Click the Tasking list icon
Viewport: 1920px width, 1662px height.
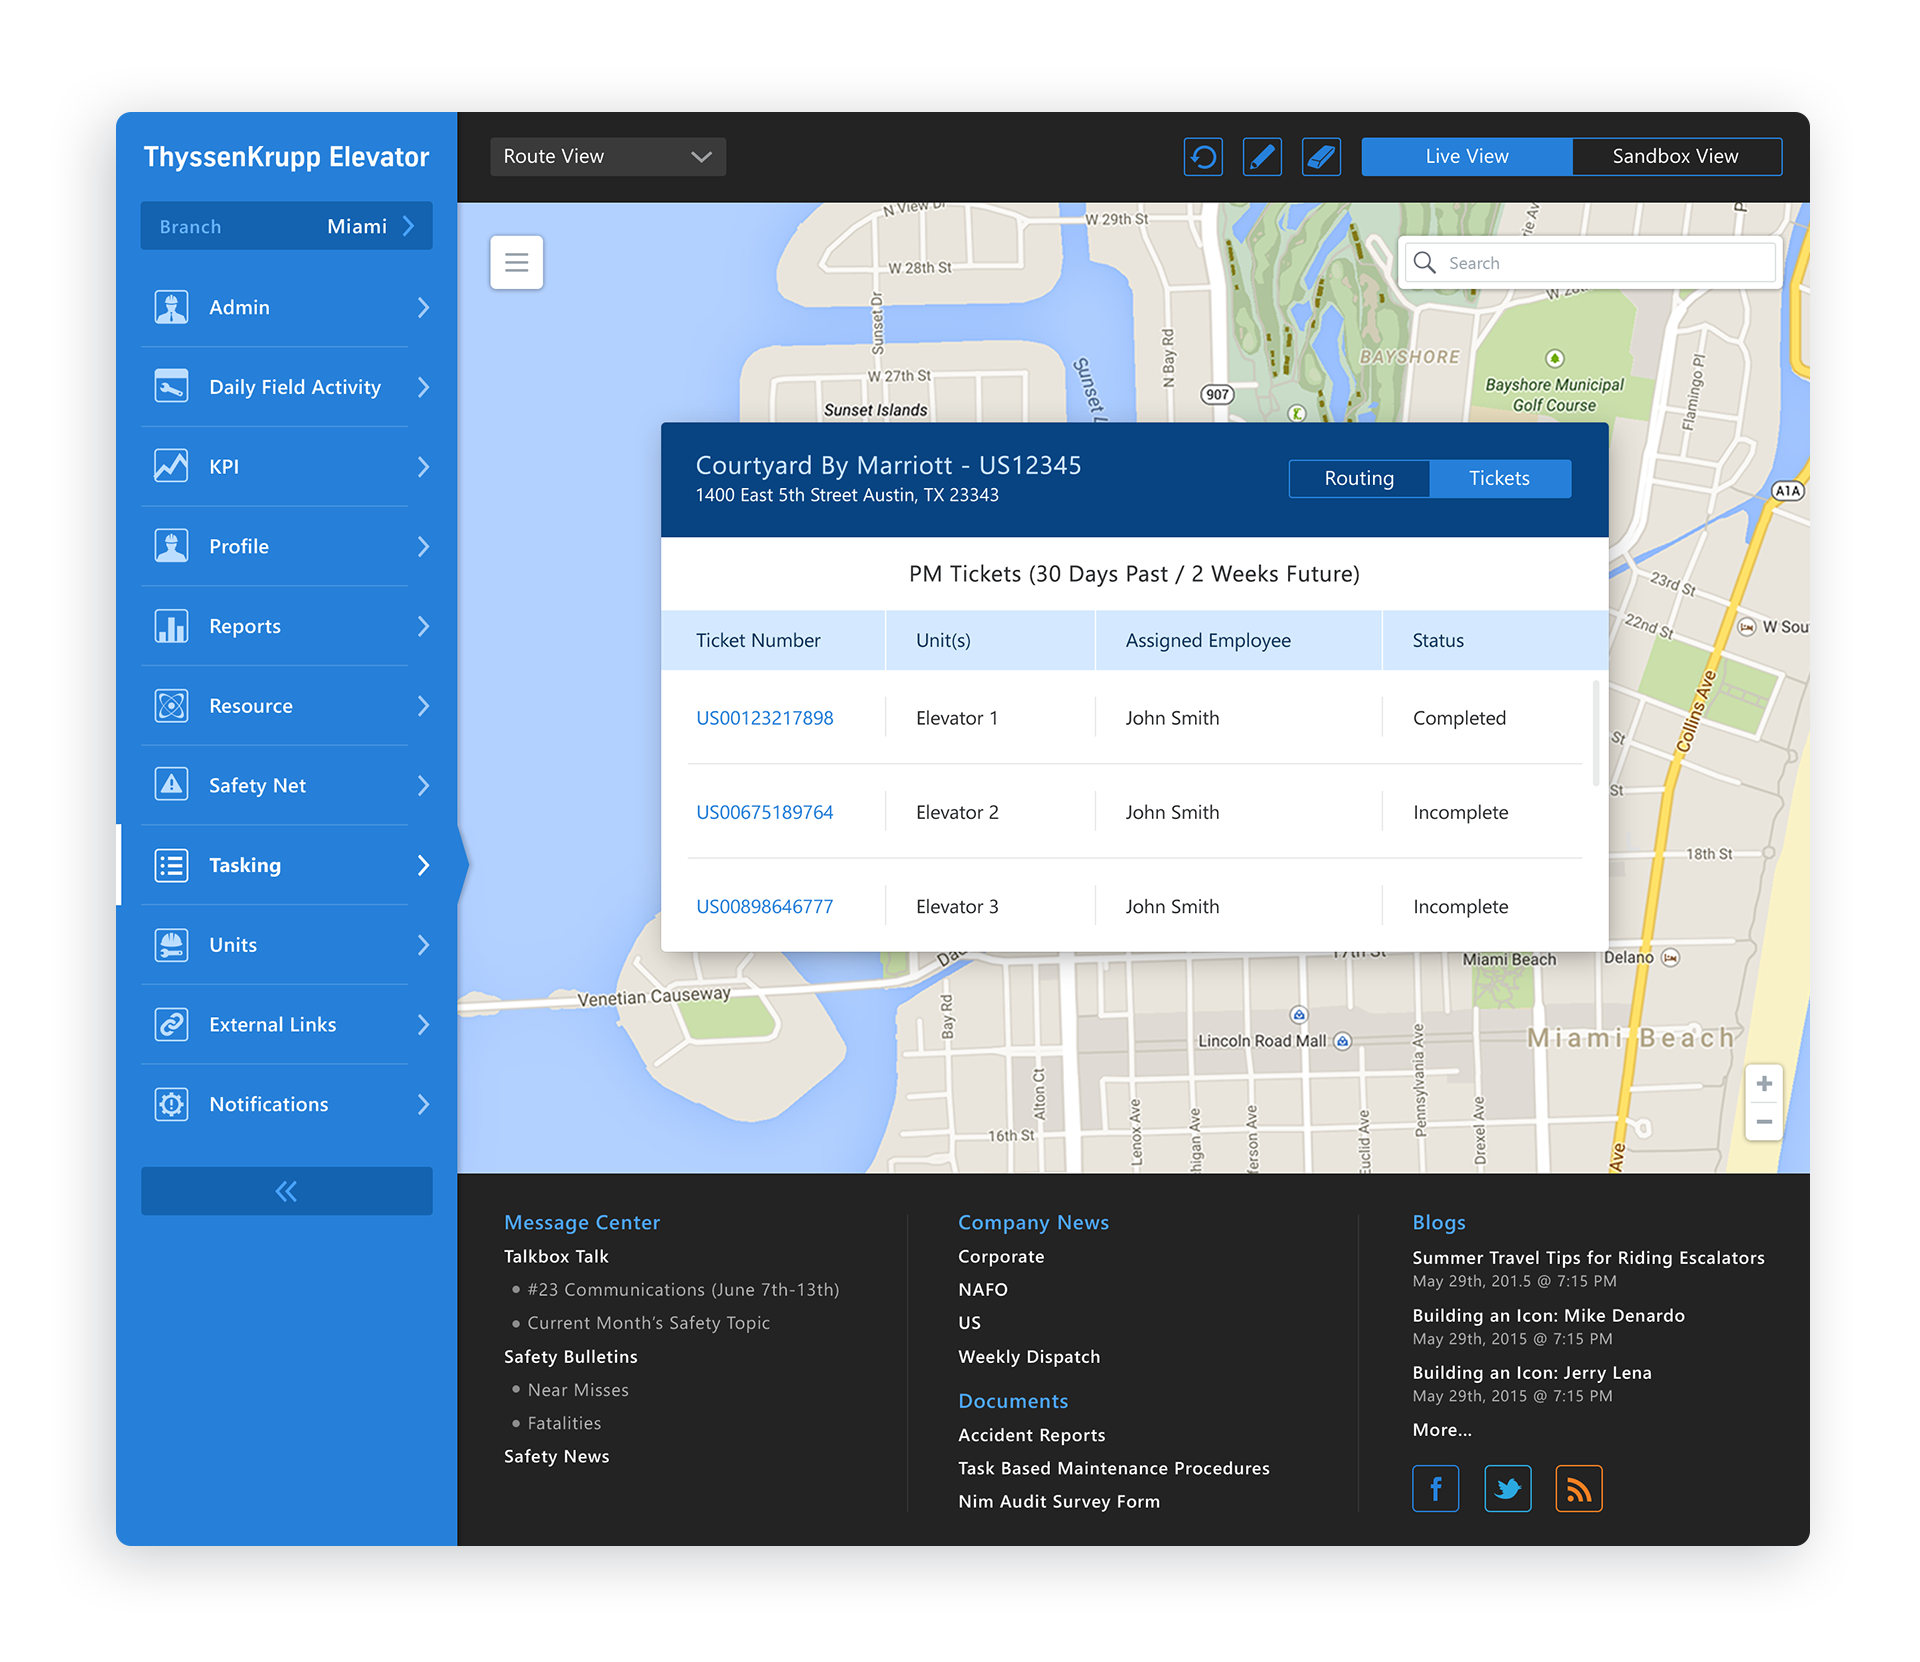[x=171, y=865]
